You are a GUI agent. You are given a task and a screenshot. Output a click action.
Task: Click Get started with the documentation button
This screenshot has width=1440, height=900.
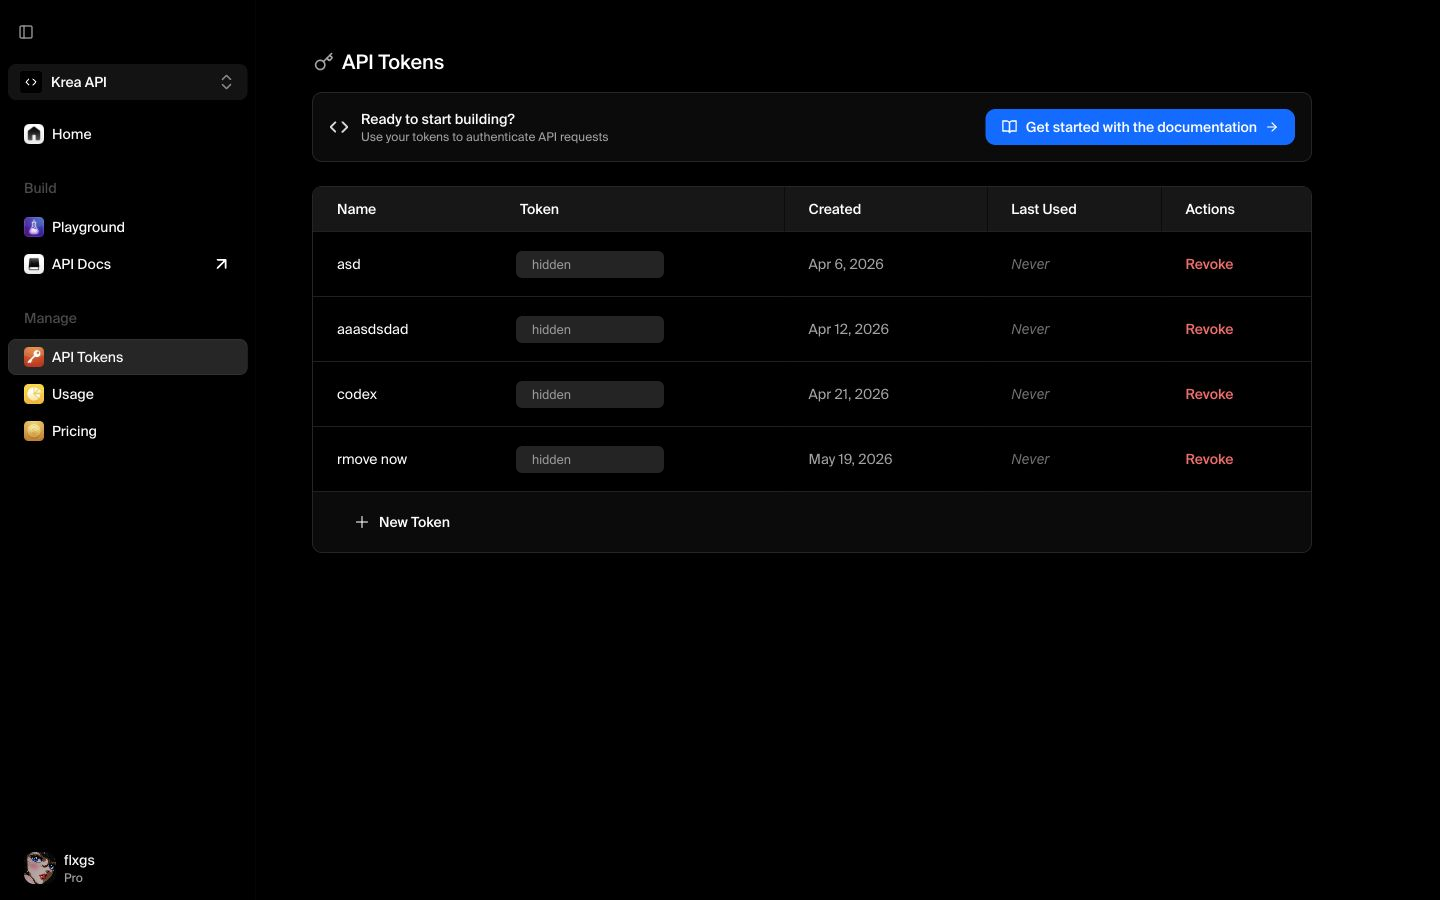(1140, 127)
